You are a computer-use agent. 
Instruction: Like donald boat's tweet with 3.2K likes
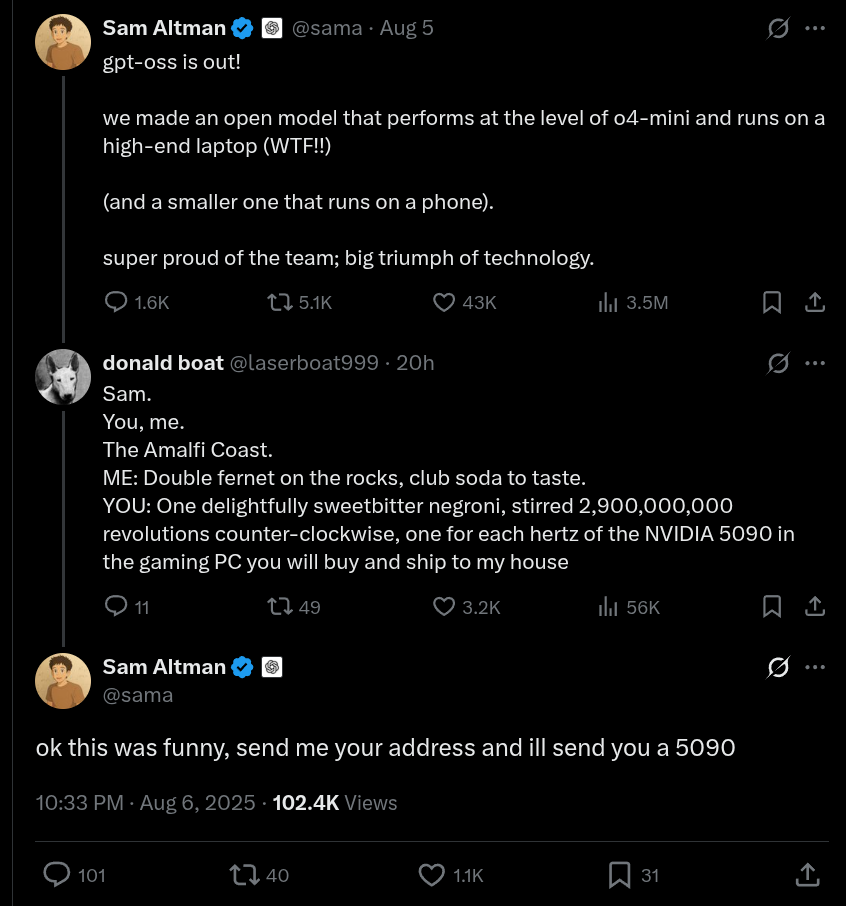pyautogui.click(x=444, y=606)
